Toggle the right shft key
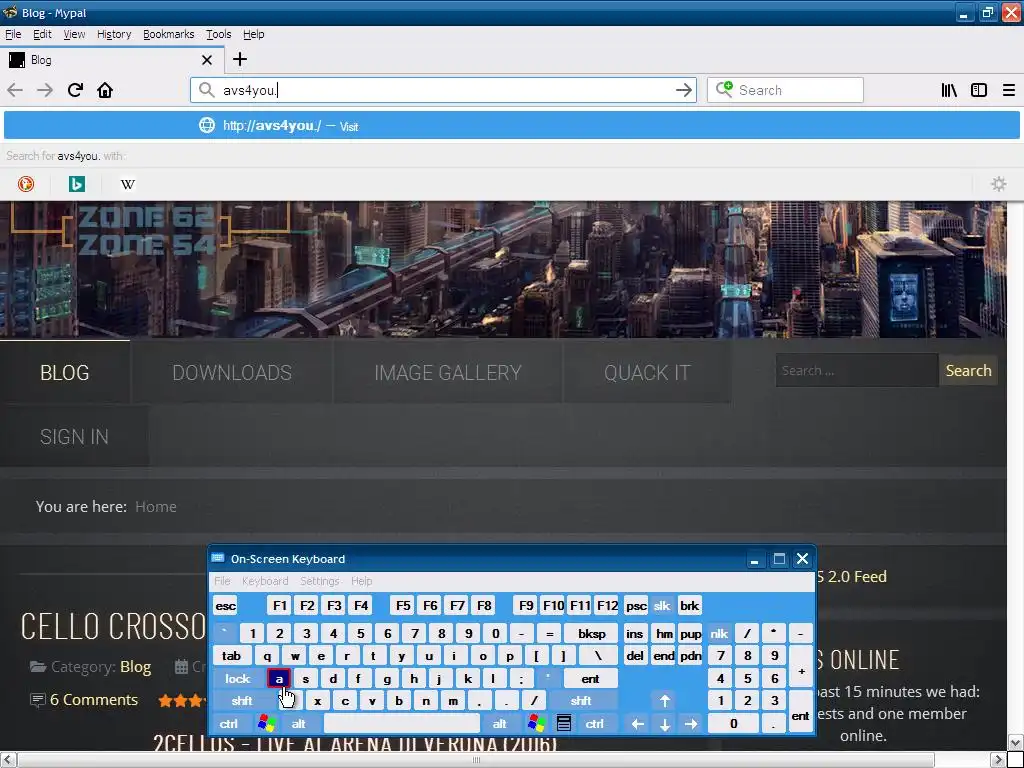The image size is (1024, 768). tap(581, 701)
